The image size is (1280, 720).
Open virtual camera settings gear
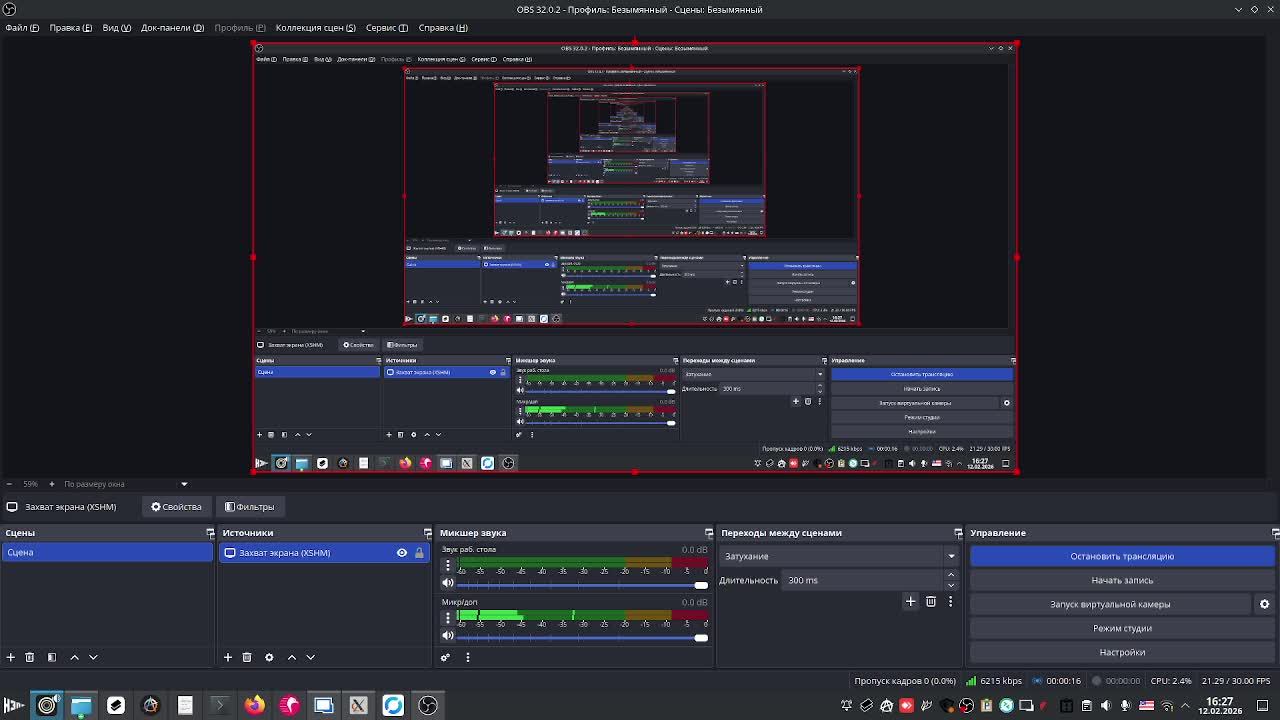coord(1264,604)
